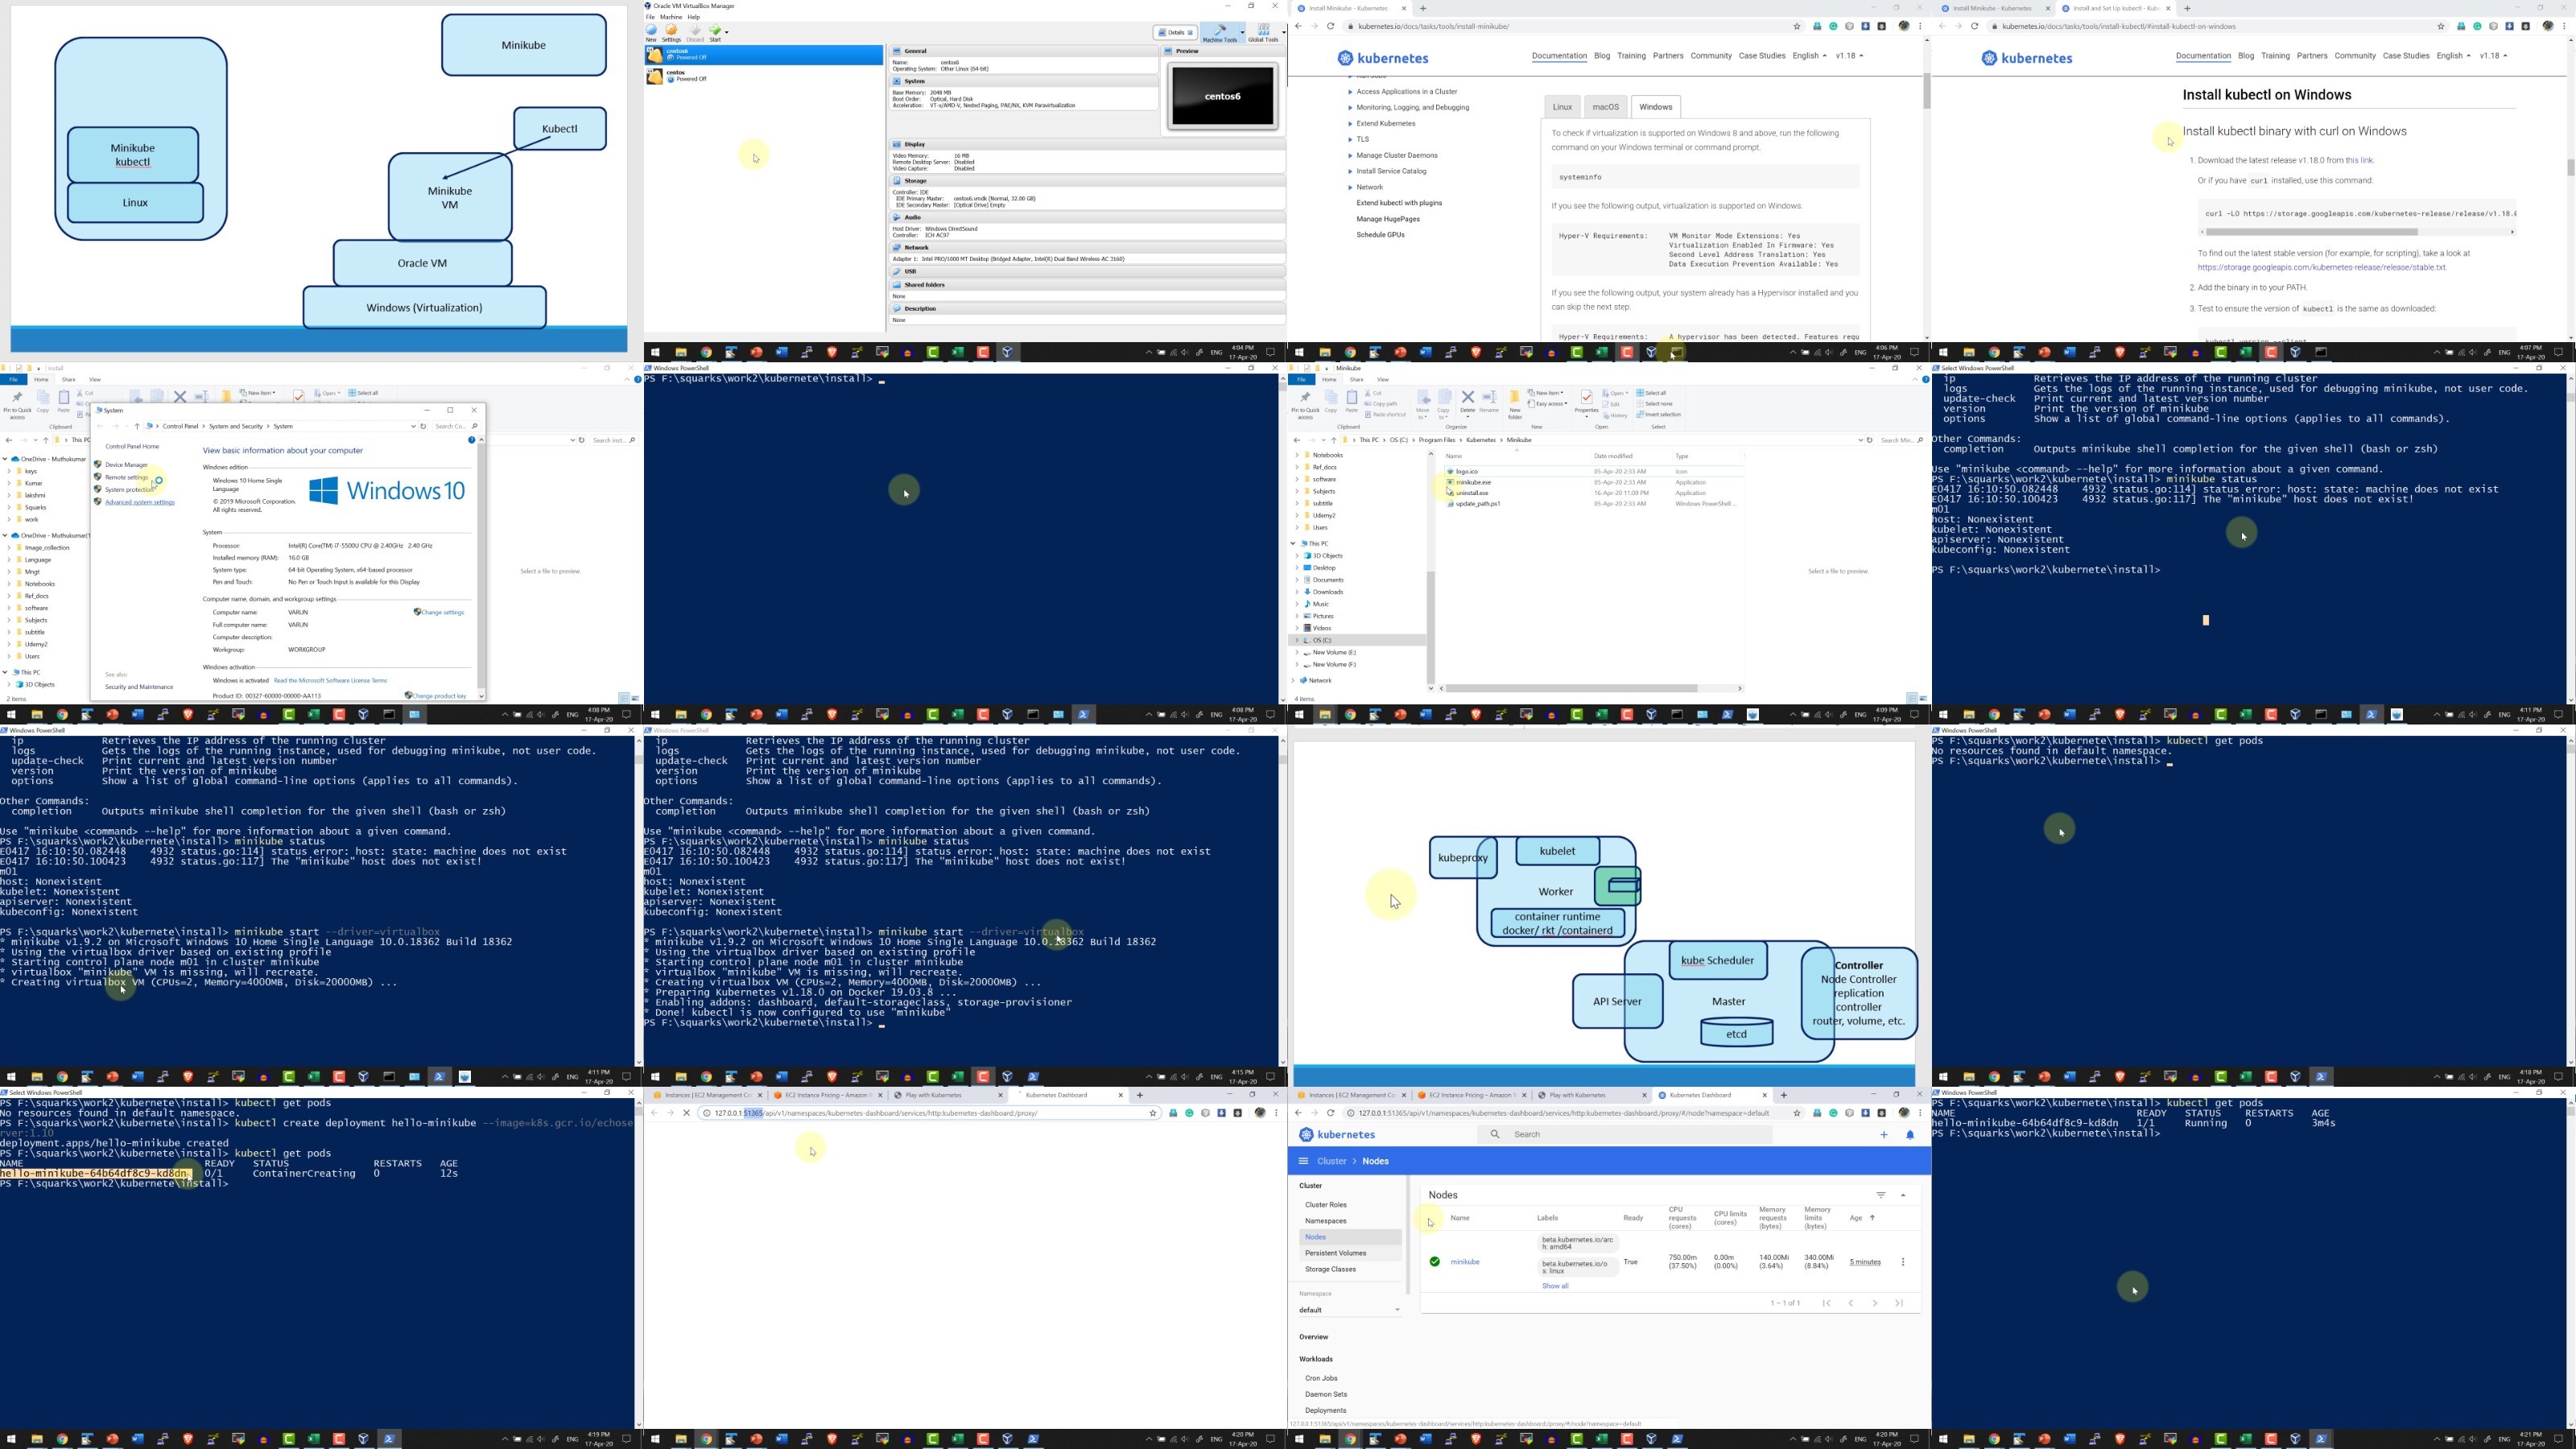
Task: Open the hamburger menu beside Cluster breadcrumb
Action: 1303,1161
